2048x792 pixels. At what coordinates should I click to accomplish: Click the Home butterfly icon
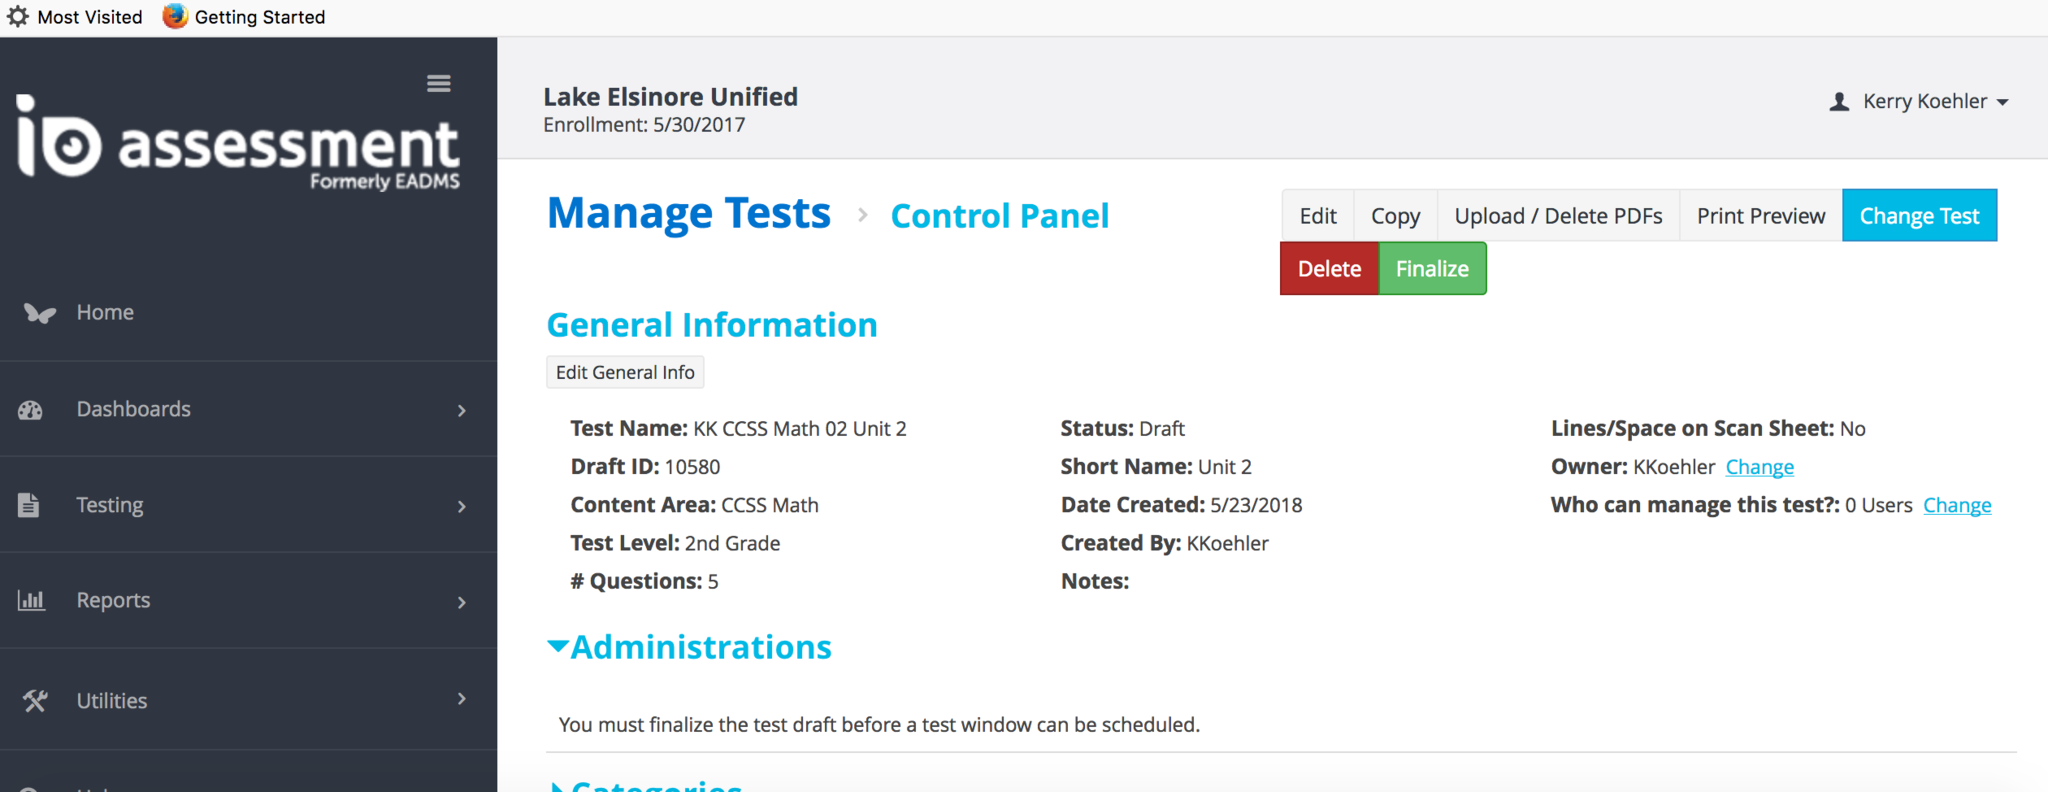coord(39,313)
